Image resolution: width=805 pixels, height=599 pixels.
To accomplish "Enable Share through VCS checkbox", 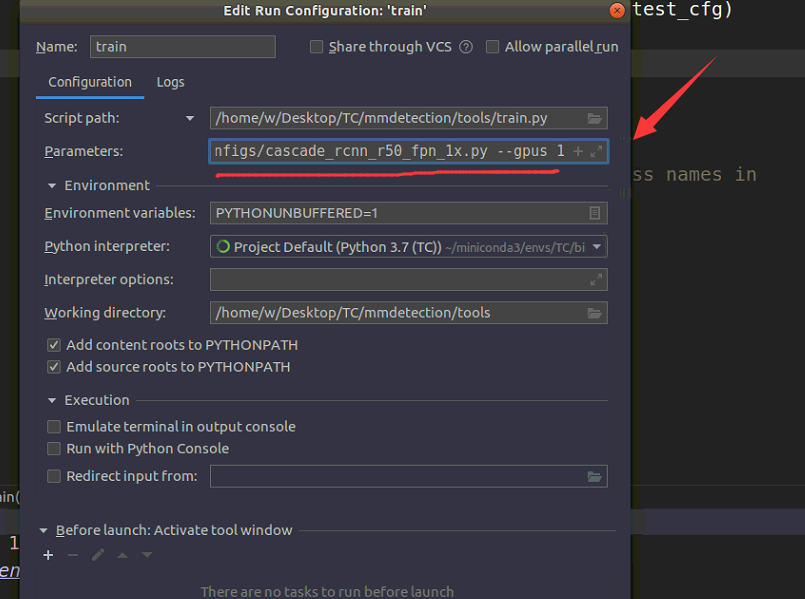I will point(317,47).
